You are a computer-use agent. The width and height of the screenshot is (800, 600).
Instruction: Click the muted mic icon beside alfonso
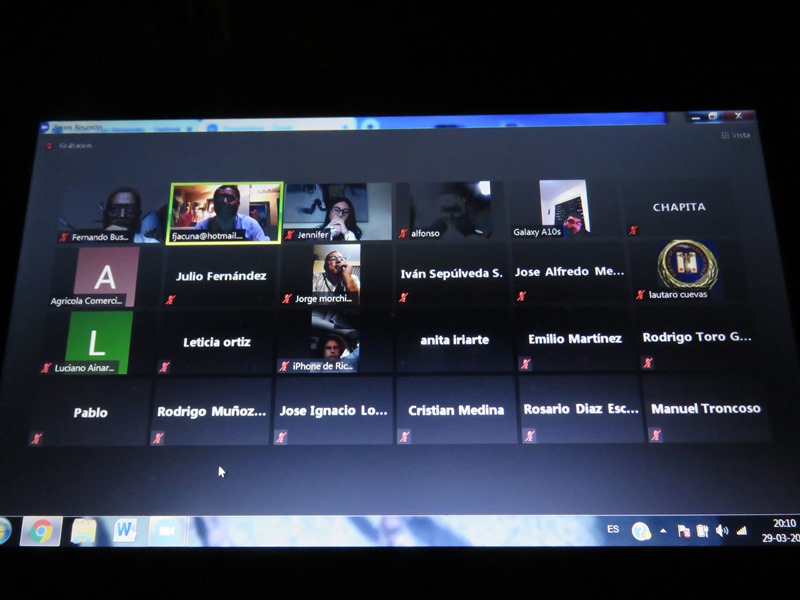(x=403, y=233)
